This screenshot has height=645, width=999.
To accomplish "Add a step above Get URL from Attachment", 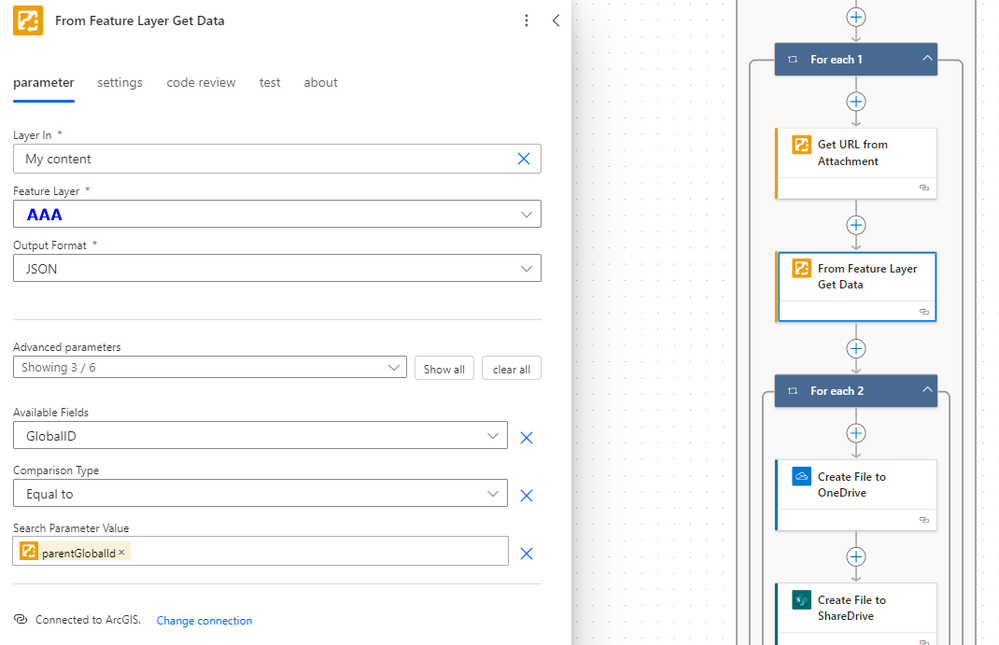I will click(856, 102).
